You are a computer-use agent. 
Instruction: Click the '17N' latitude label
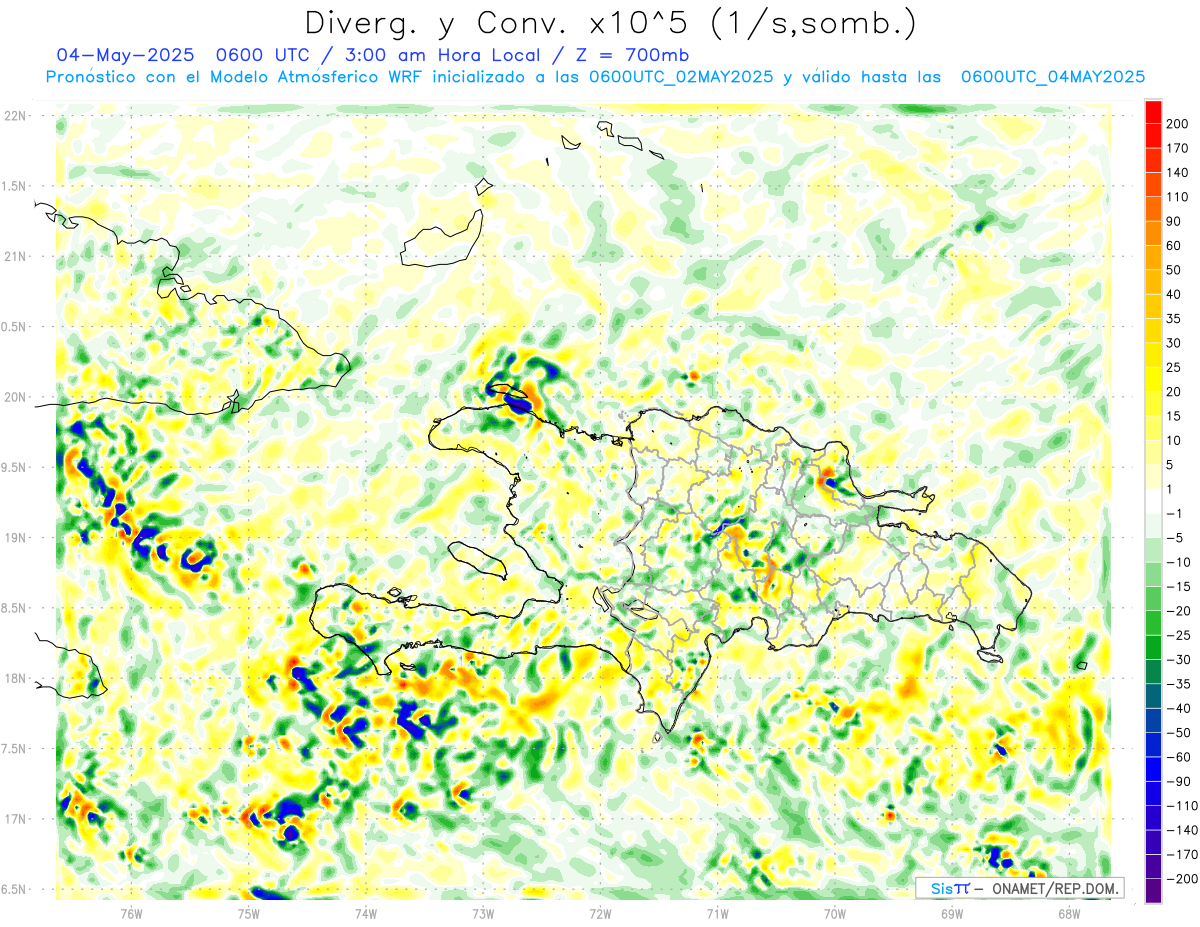[15, 819]
